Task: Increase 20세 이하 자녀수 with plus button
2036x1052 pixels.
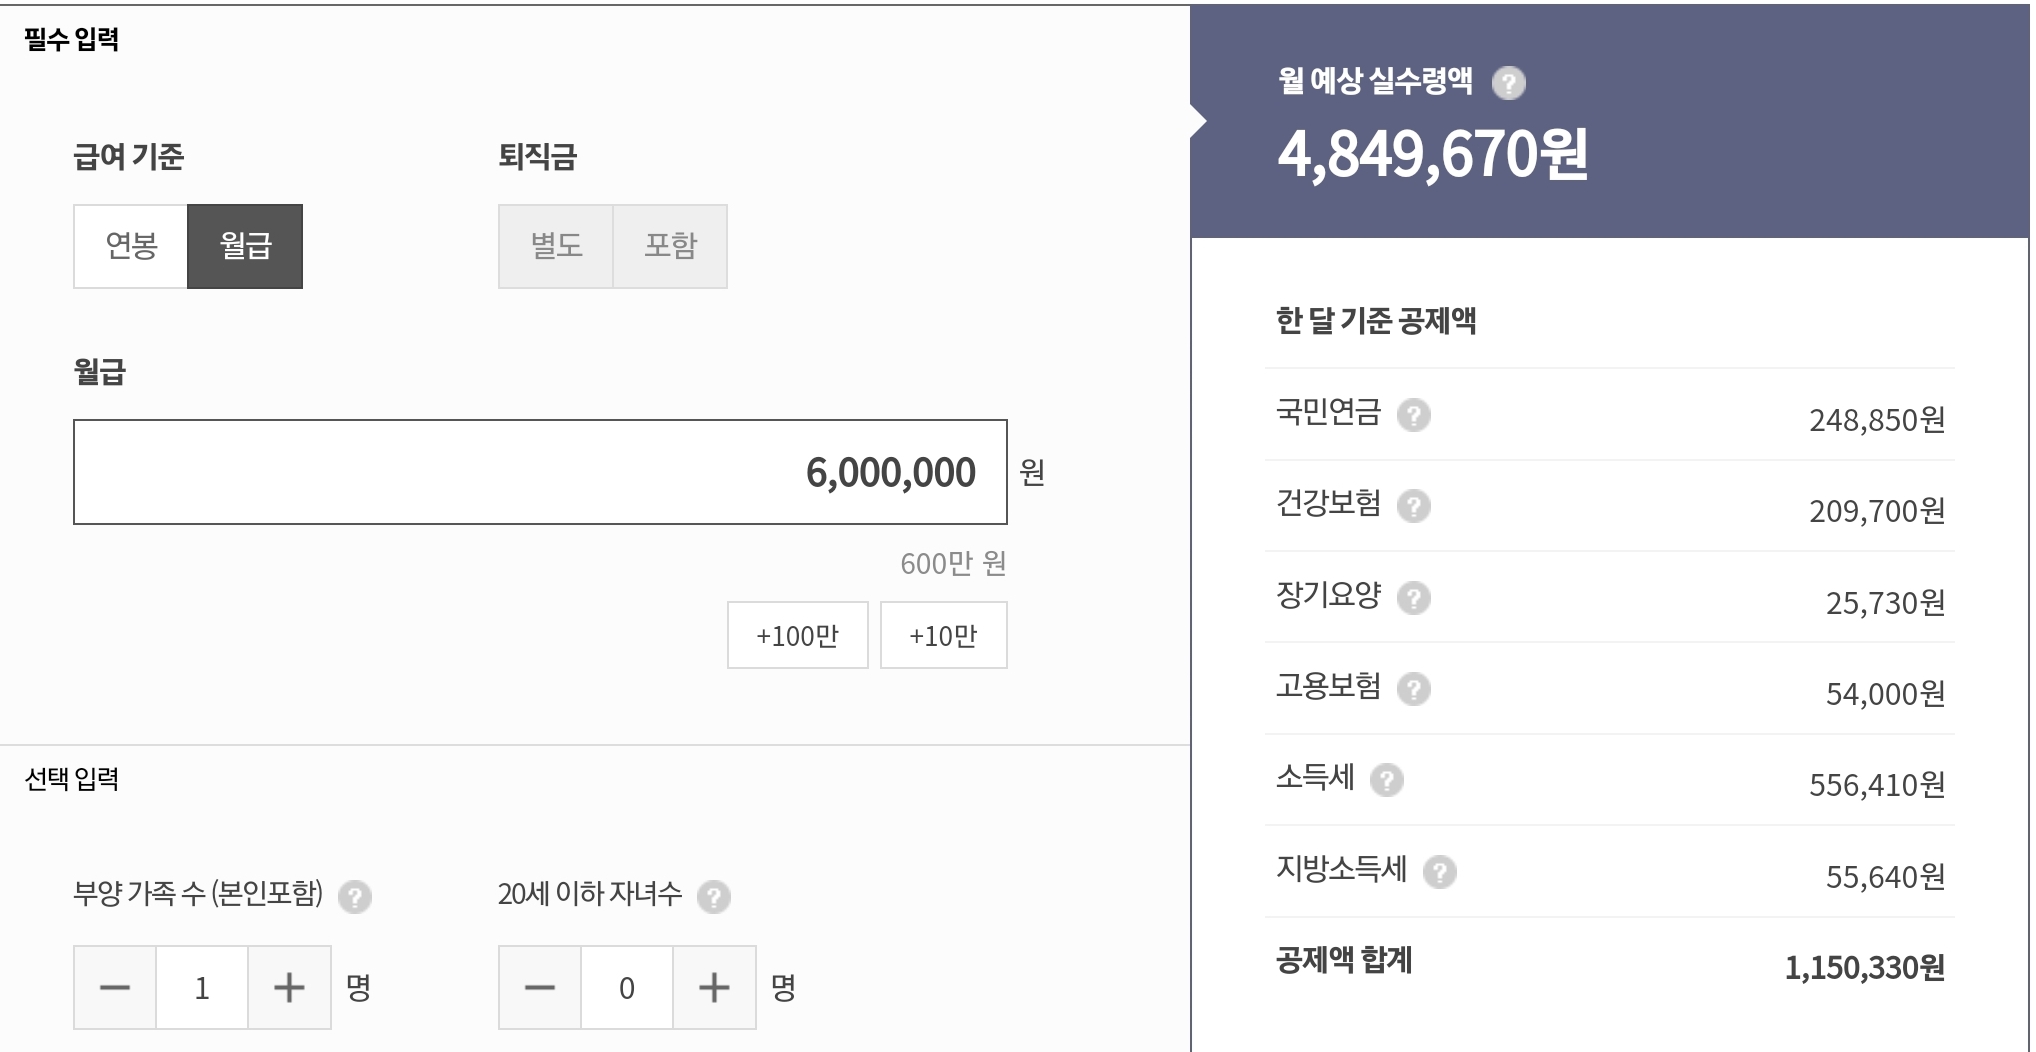Action: (714, 988)
